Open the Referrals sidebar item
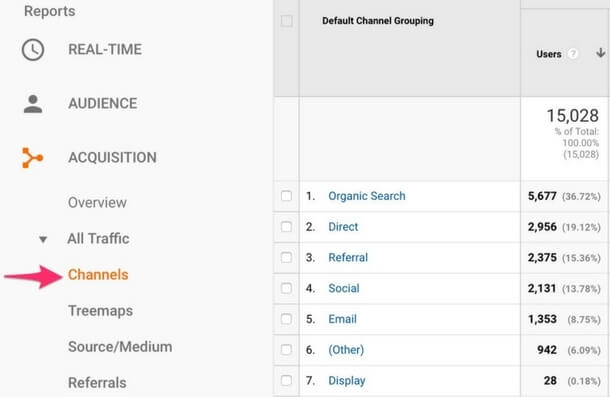The width and height of the screenshot is (610, 397). pyautogui.click(x=97, y=383)
